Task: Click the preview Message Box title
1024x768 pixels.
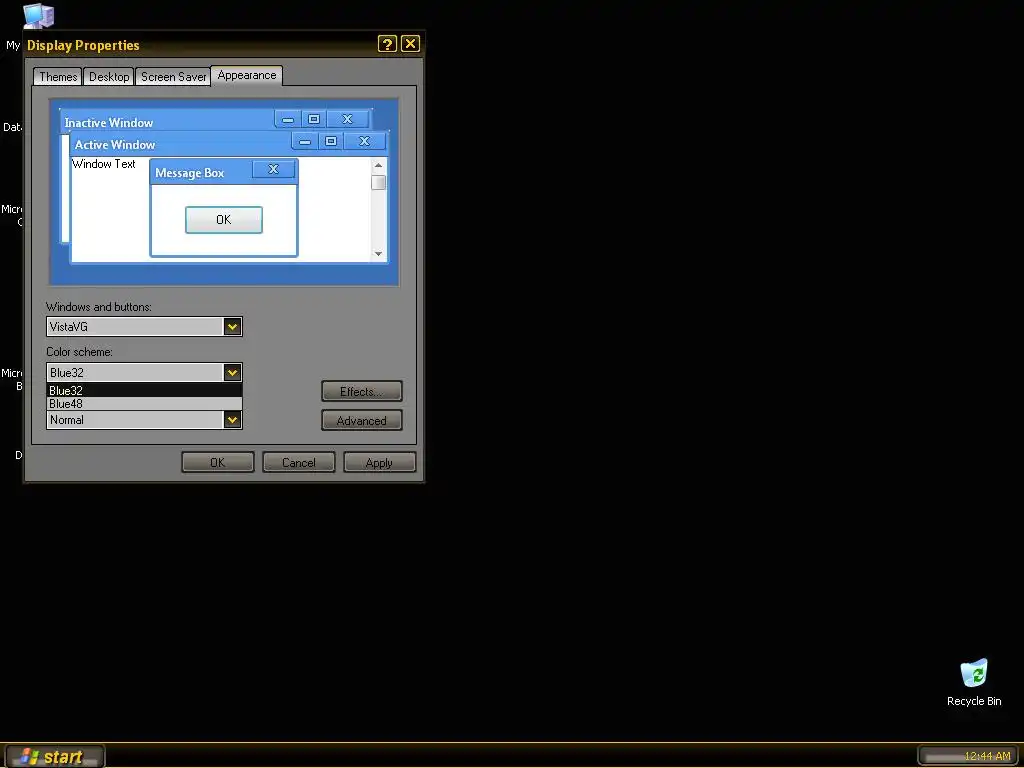Action: pos(190,173)
